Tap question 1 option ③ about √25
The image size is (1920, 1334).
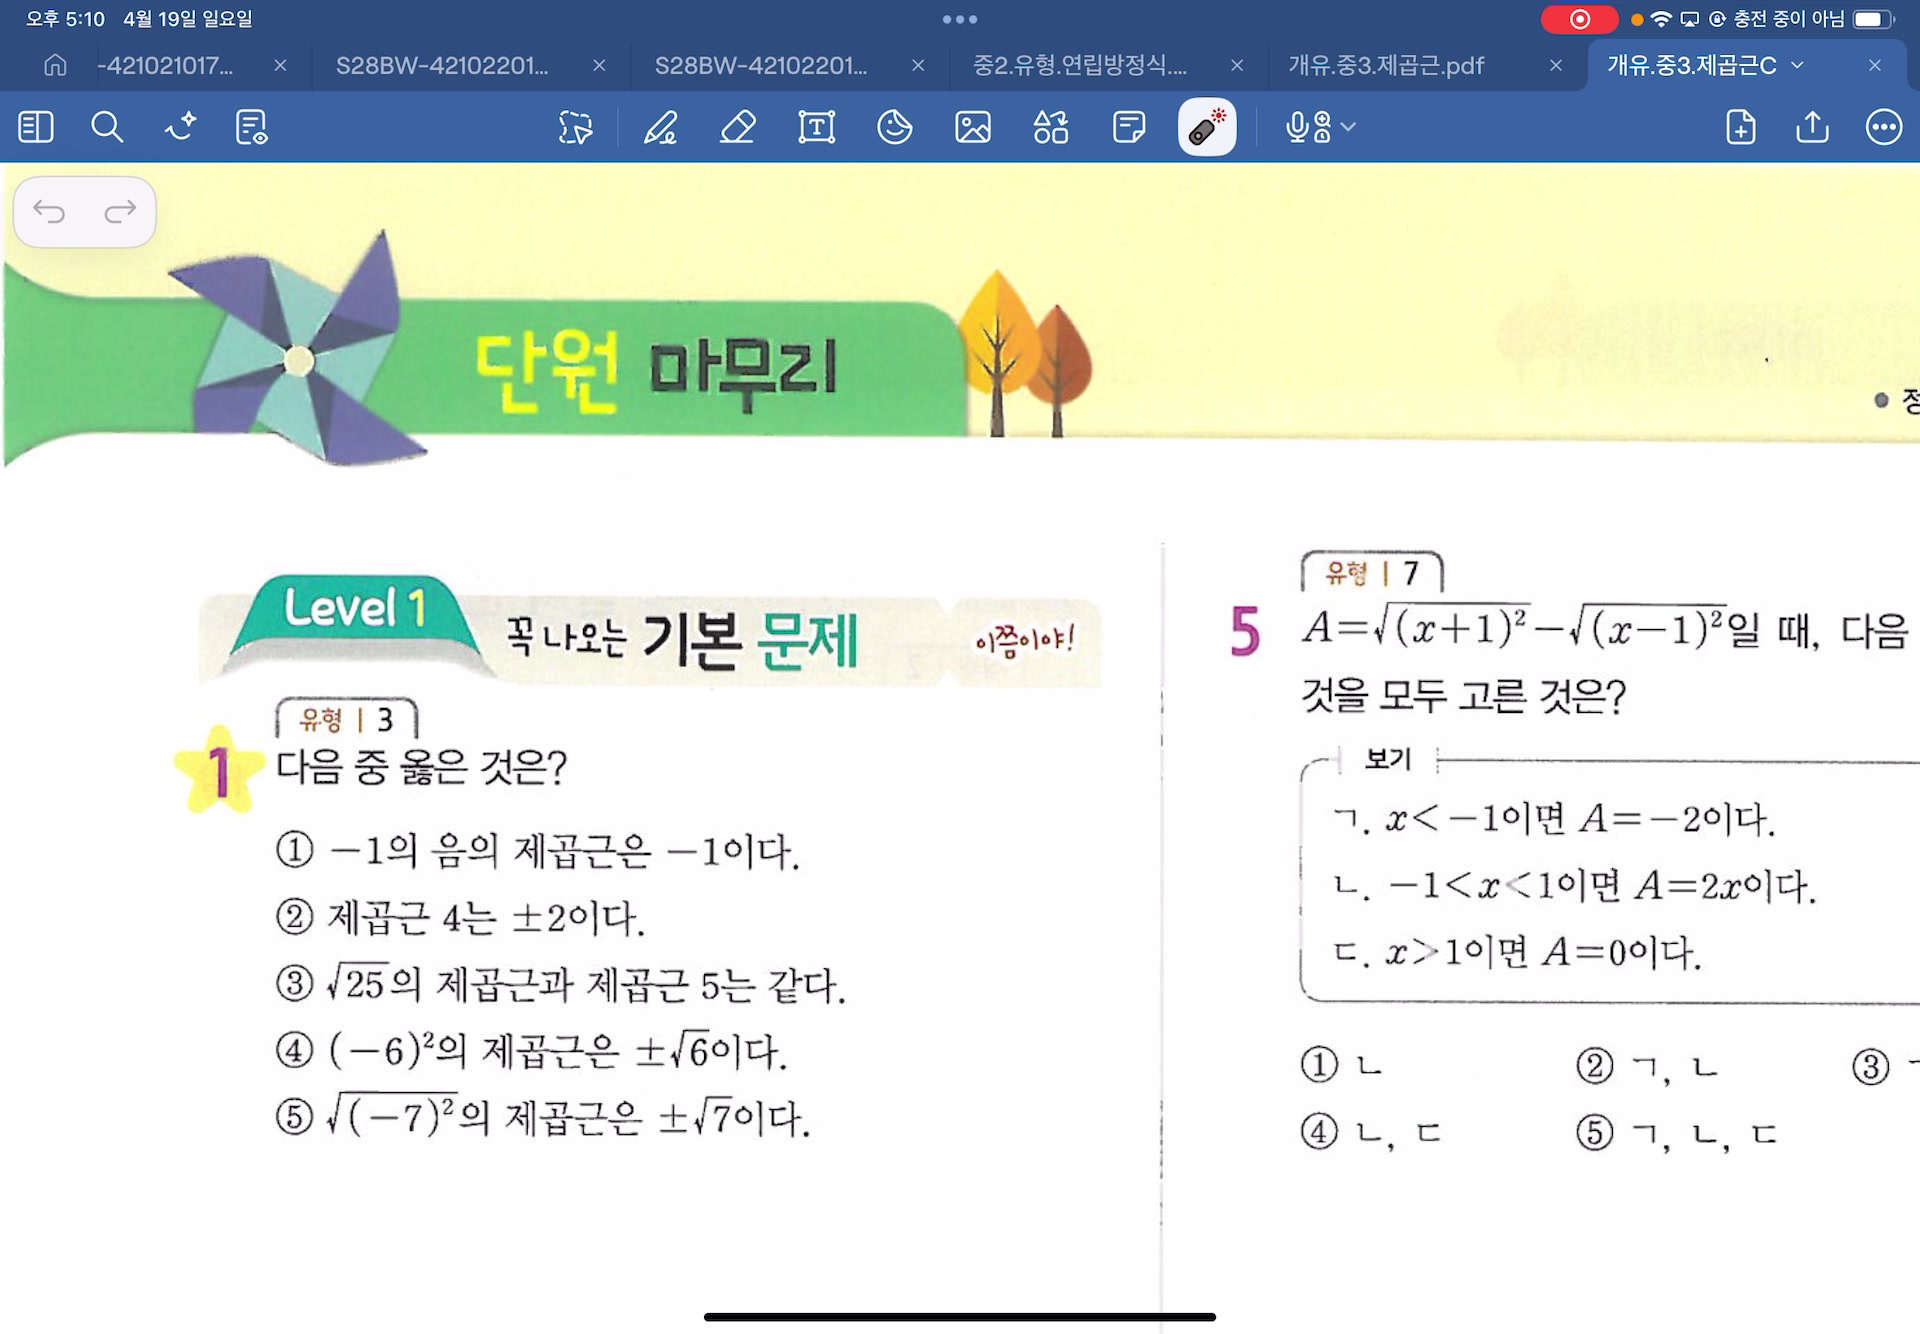pyautogui.click(x=561, y=984)
